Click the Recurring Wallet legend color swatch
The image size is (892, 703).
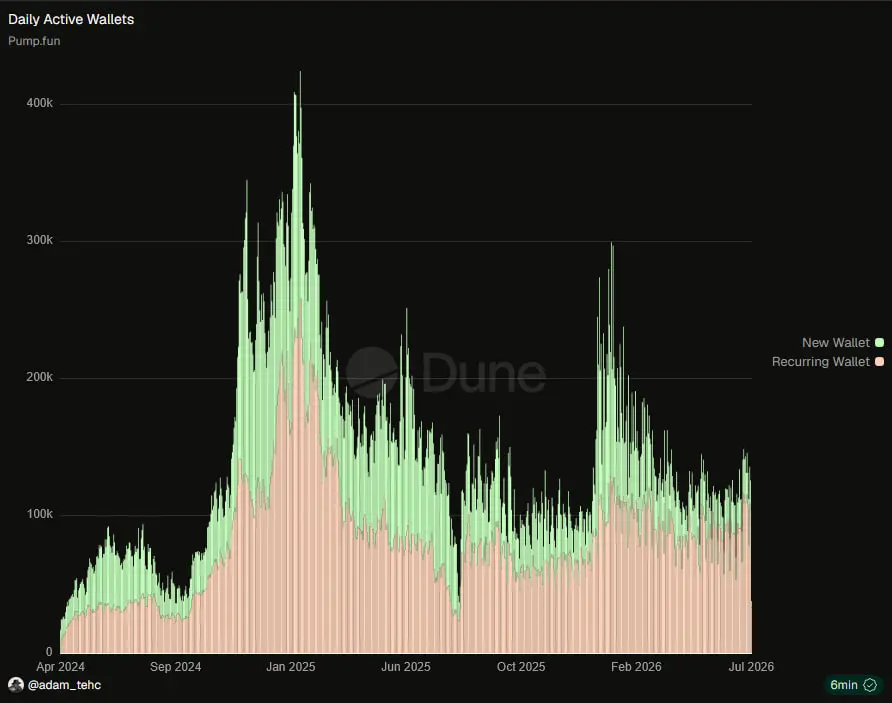pos(879,362)
